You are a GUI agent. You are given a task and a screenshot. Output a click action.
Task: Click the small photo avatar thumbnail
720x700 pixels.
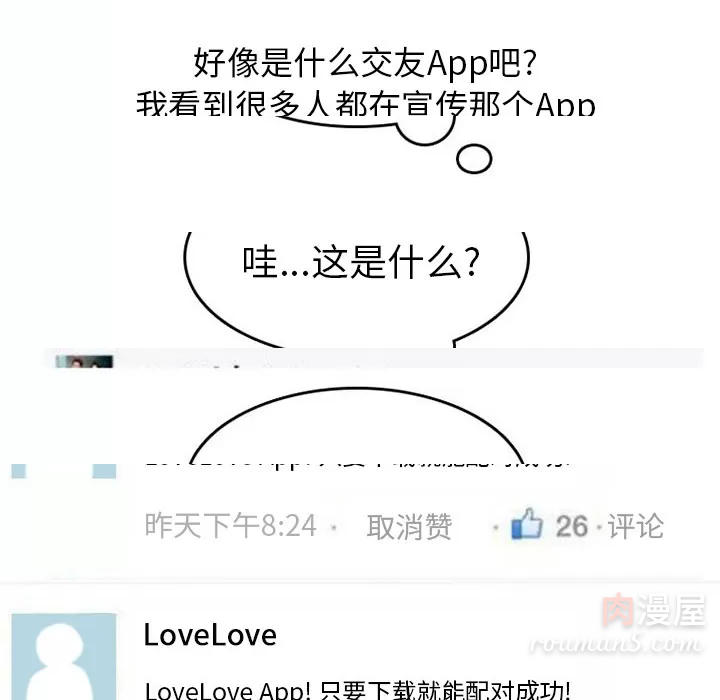84,362
